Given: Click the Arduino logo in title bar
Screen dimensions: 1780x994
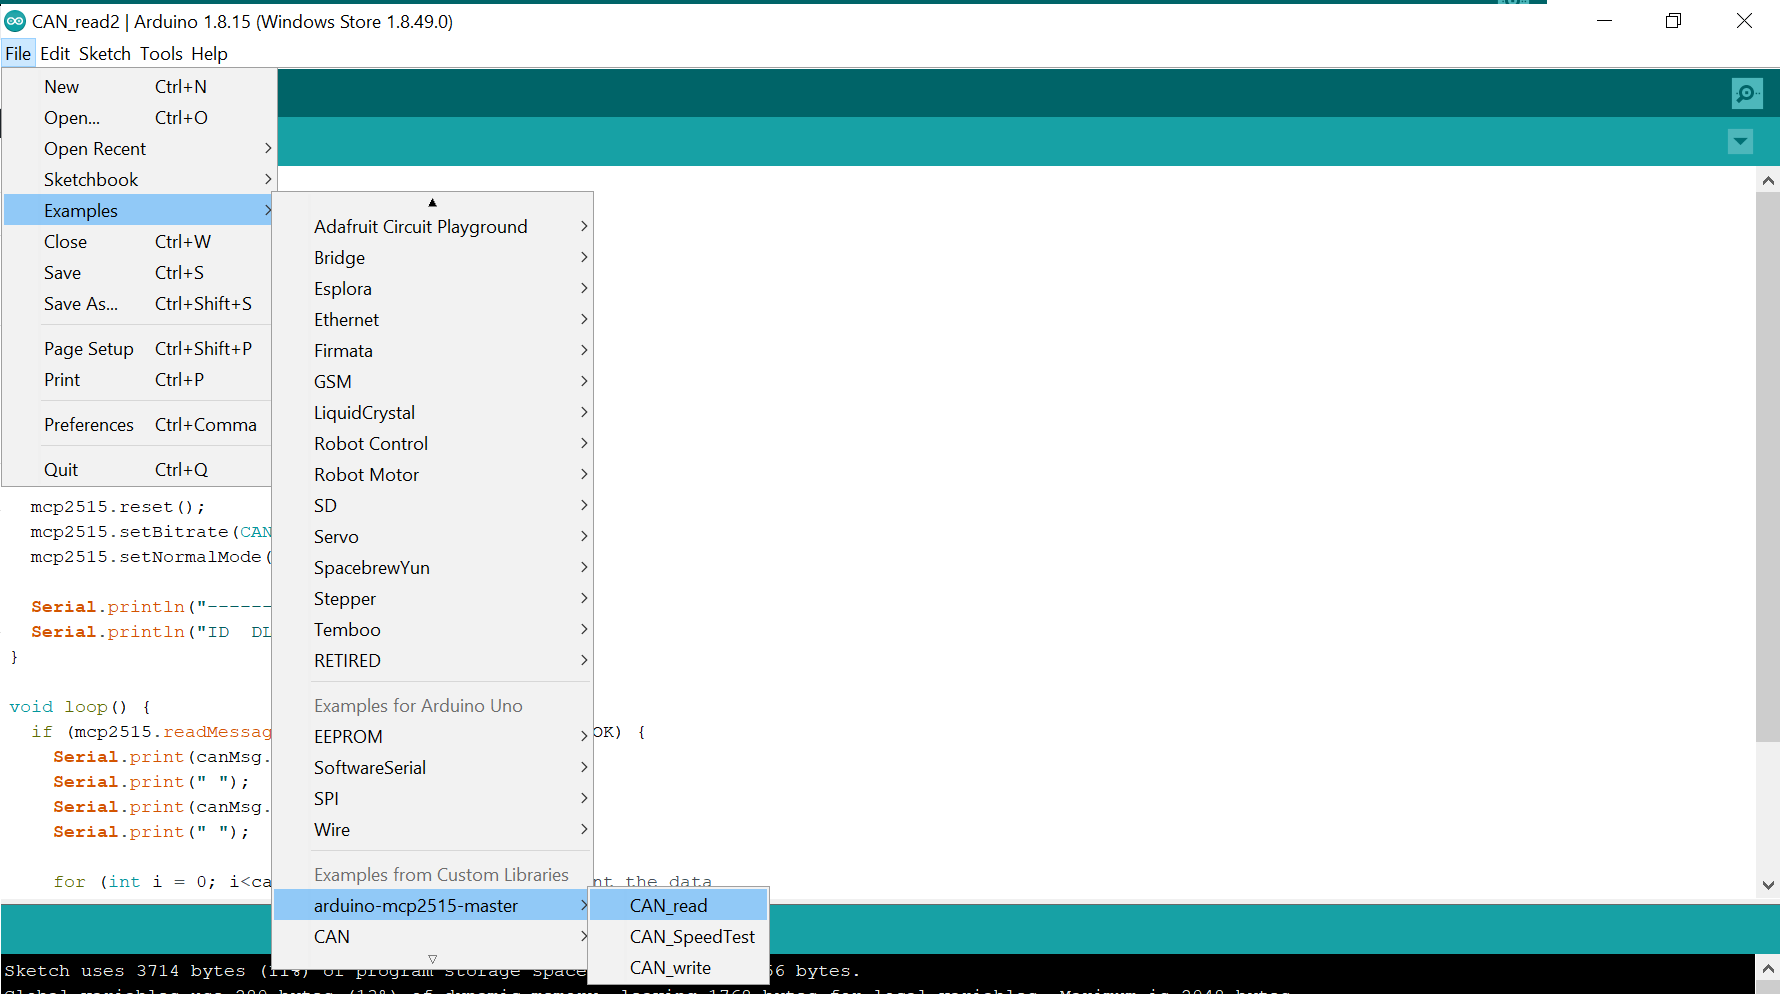Looking at the screenshot, I should coord(15,21).
